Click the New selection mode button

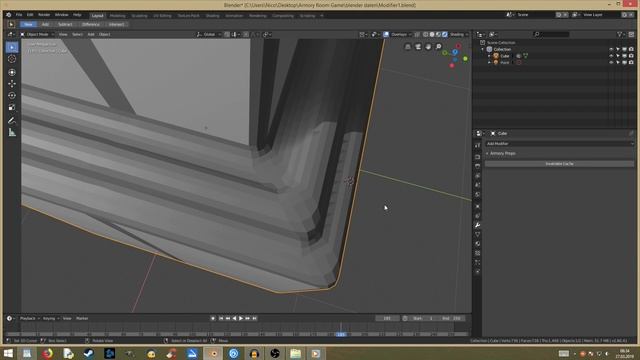(x=28, y=24)
